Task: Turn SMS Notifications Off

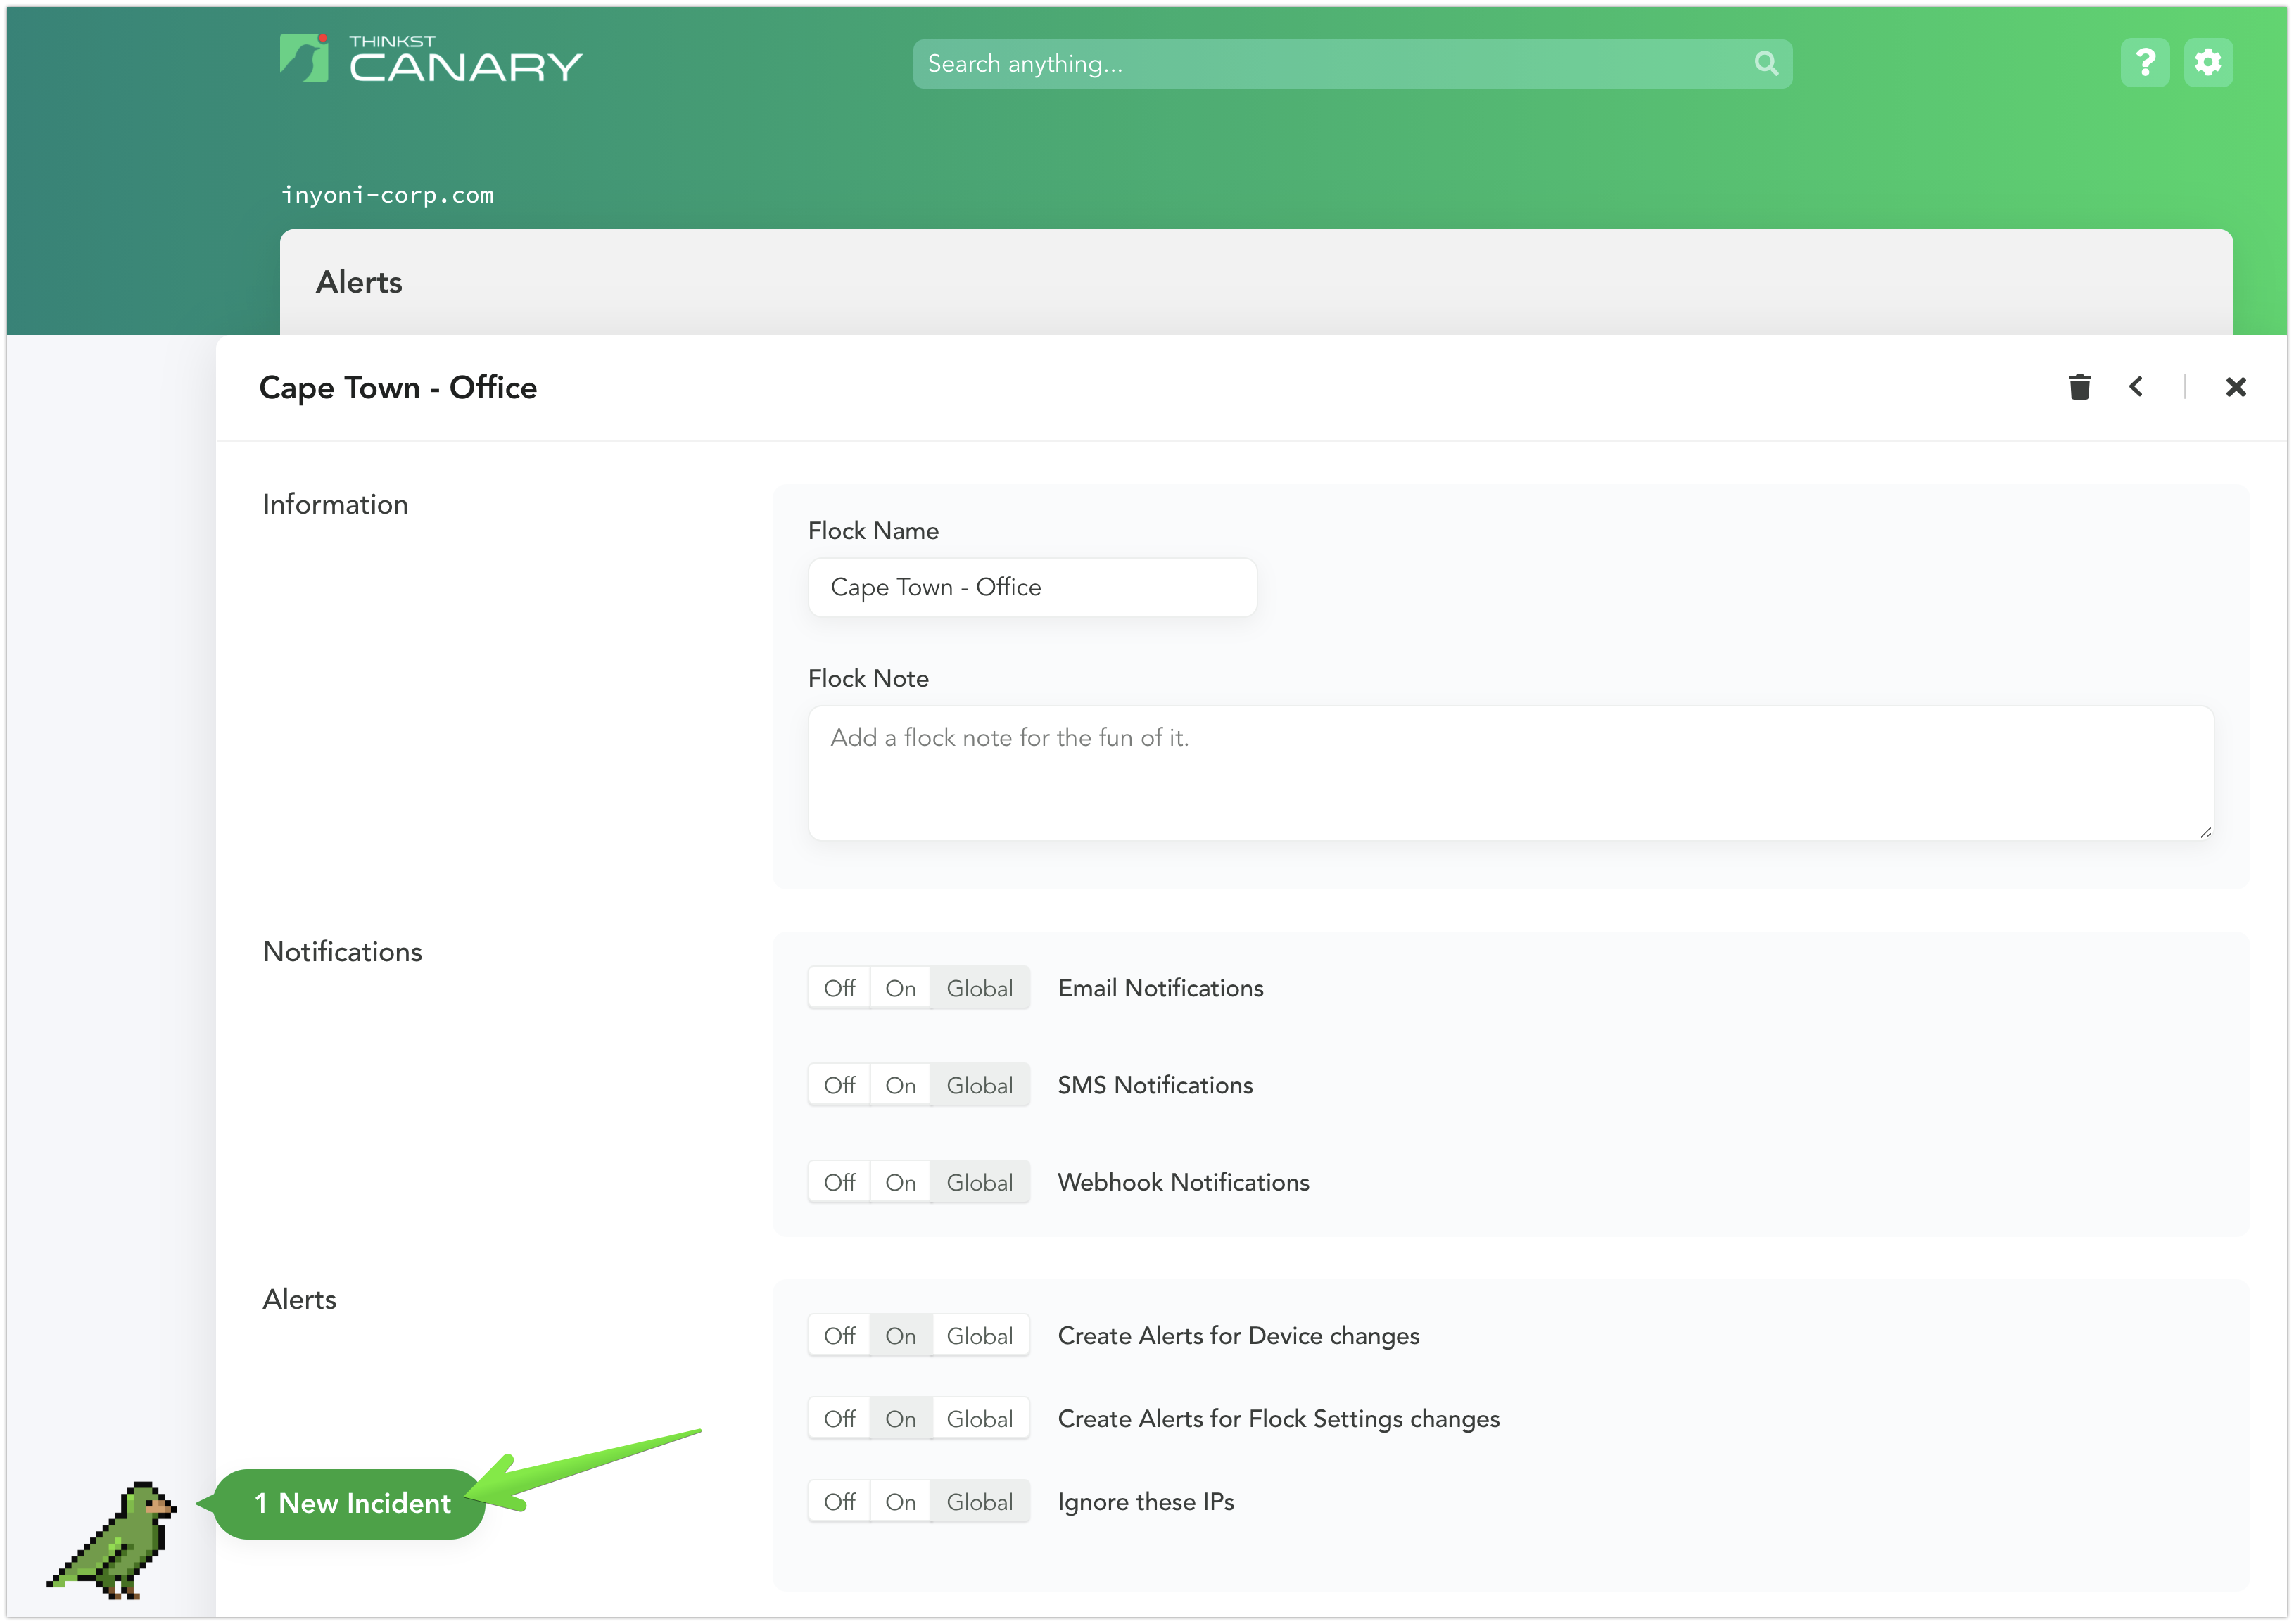Action: point(839,1084)
